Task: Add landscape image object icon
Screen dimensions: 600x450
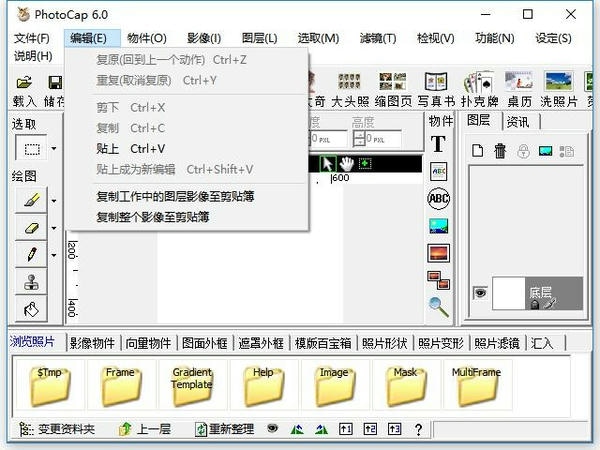Action: [439, 226]
